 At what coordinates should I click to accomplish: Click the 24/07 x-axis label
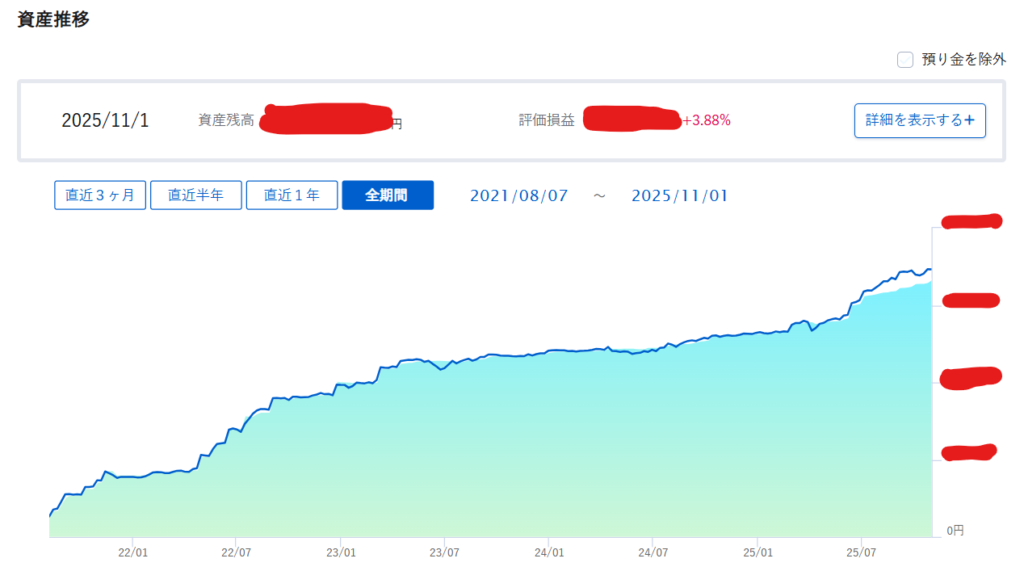652,552
